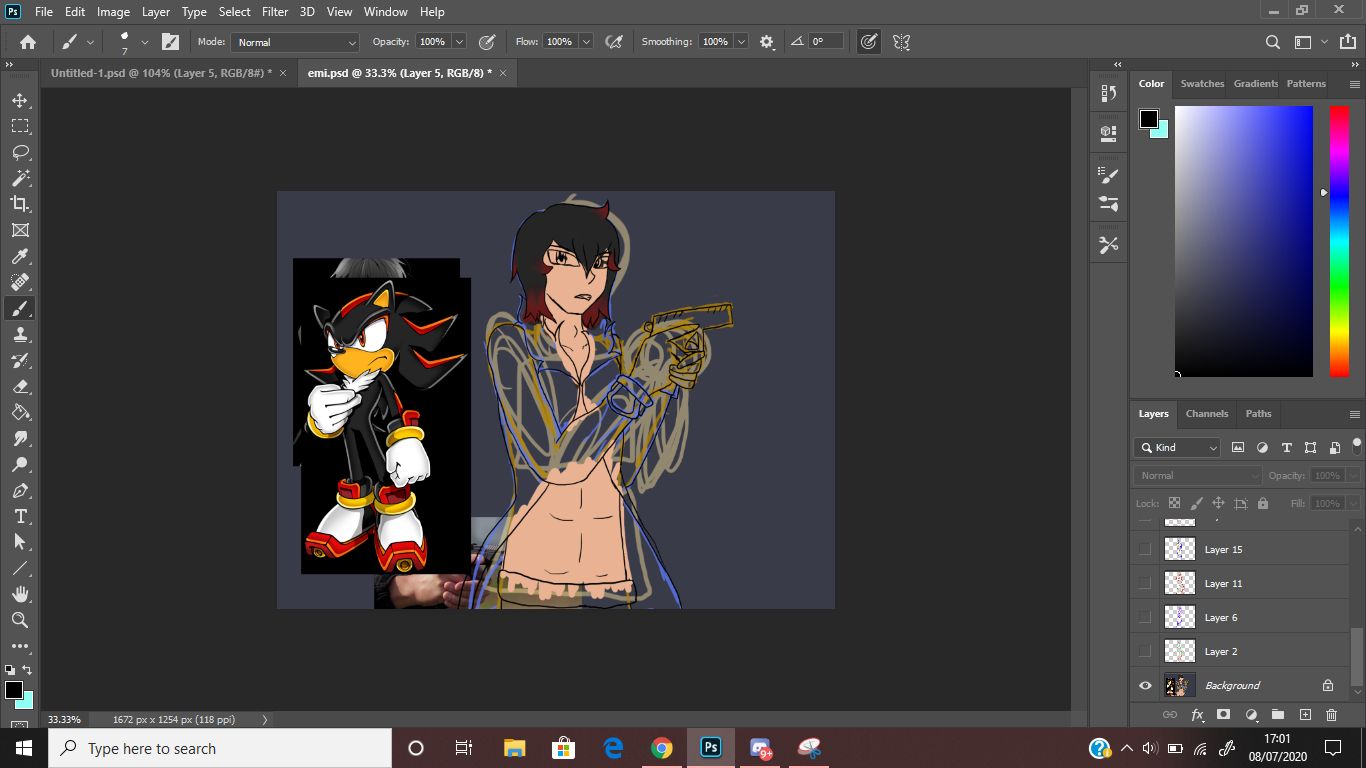Open the Window menu
The image size is (1366, 768).
pos(385,12)
